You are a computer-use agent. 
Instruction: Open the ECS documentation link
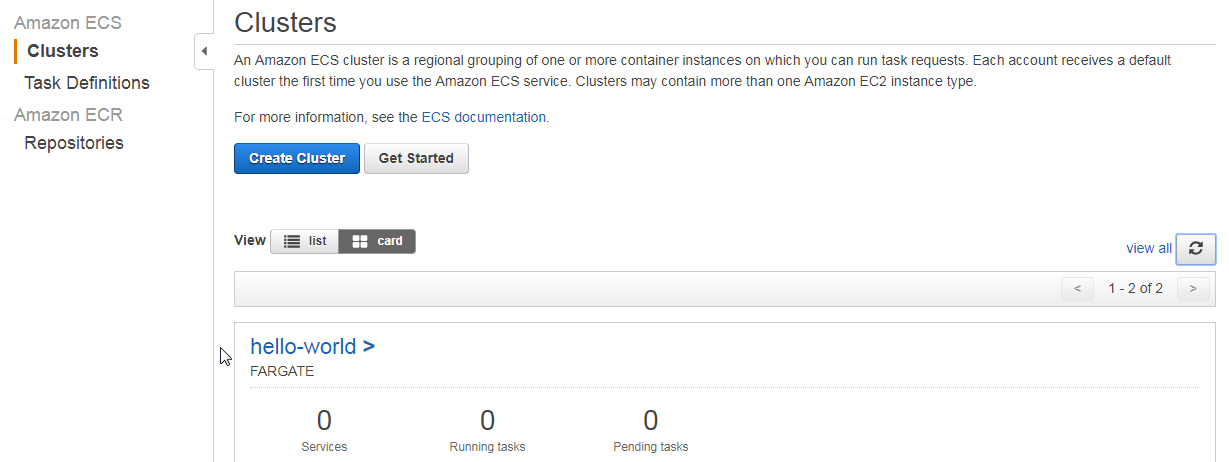point(484,117)
